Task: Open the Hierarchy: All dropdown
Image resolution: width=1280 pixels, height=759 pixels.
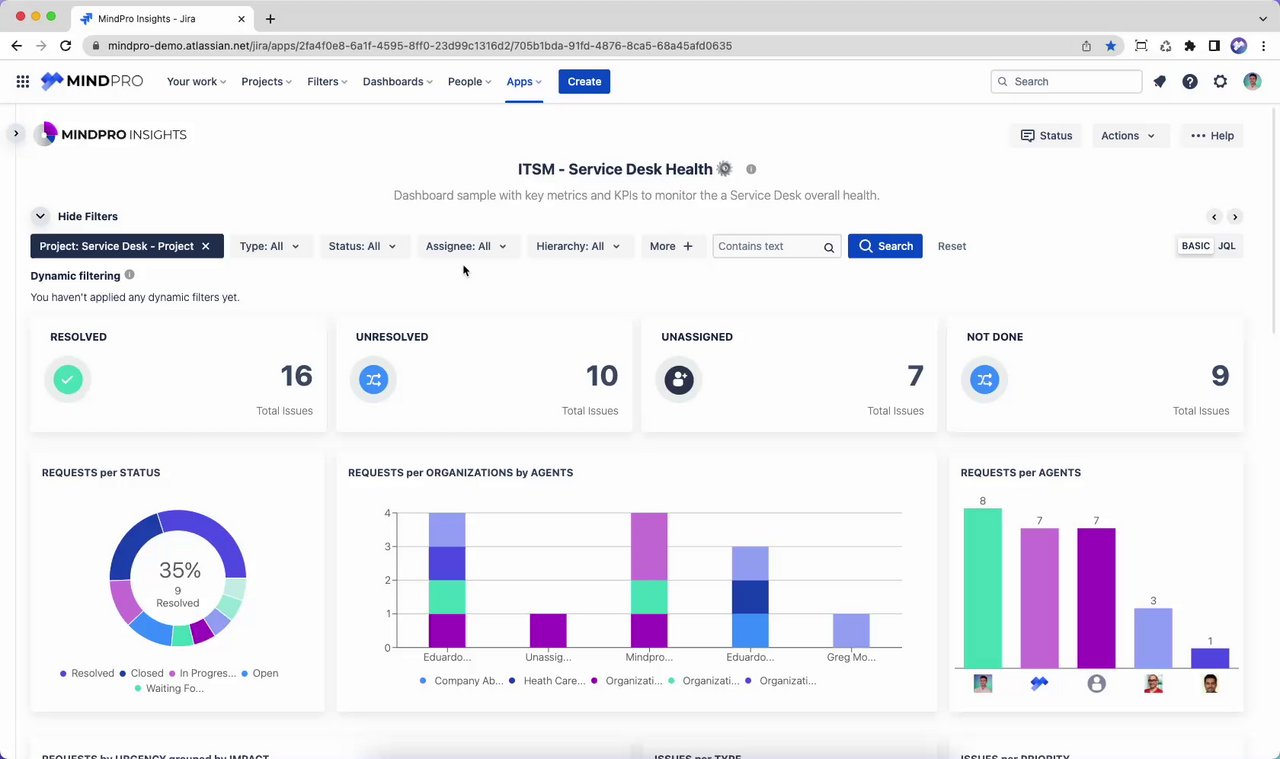Action: tap(578, 246)
